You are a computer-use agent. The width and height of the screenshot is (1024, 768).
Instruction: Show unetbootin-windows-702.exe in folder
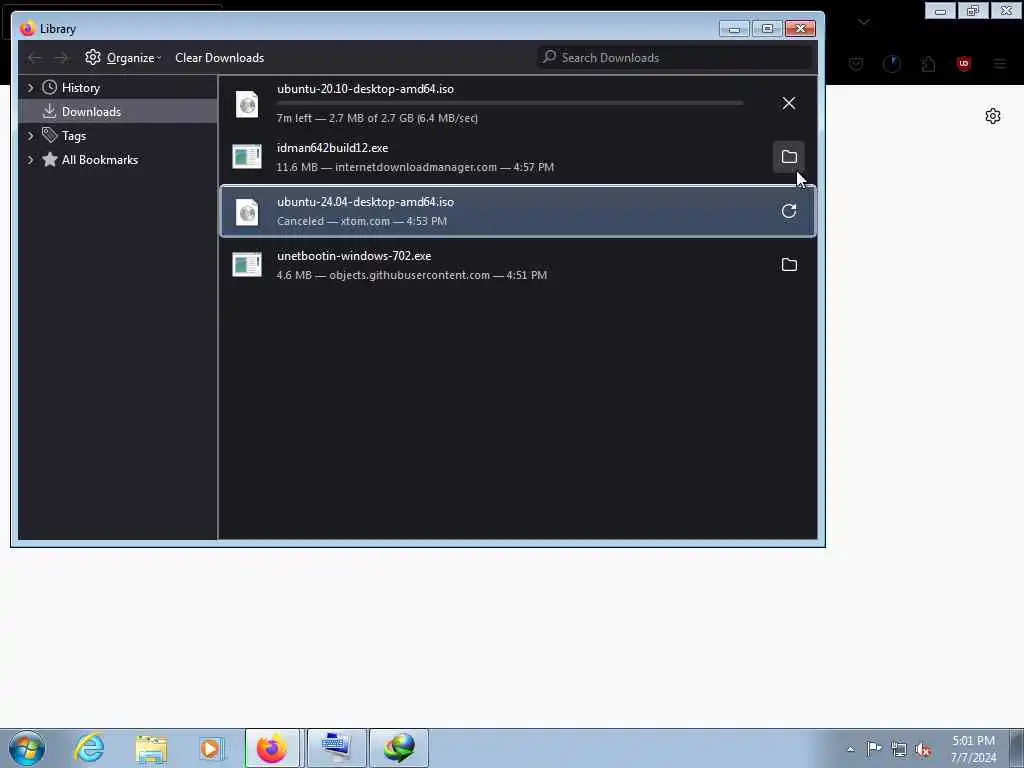788,264
